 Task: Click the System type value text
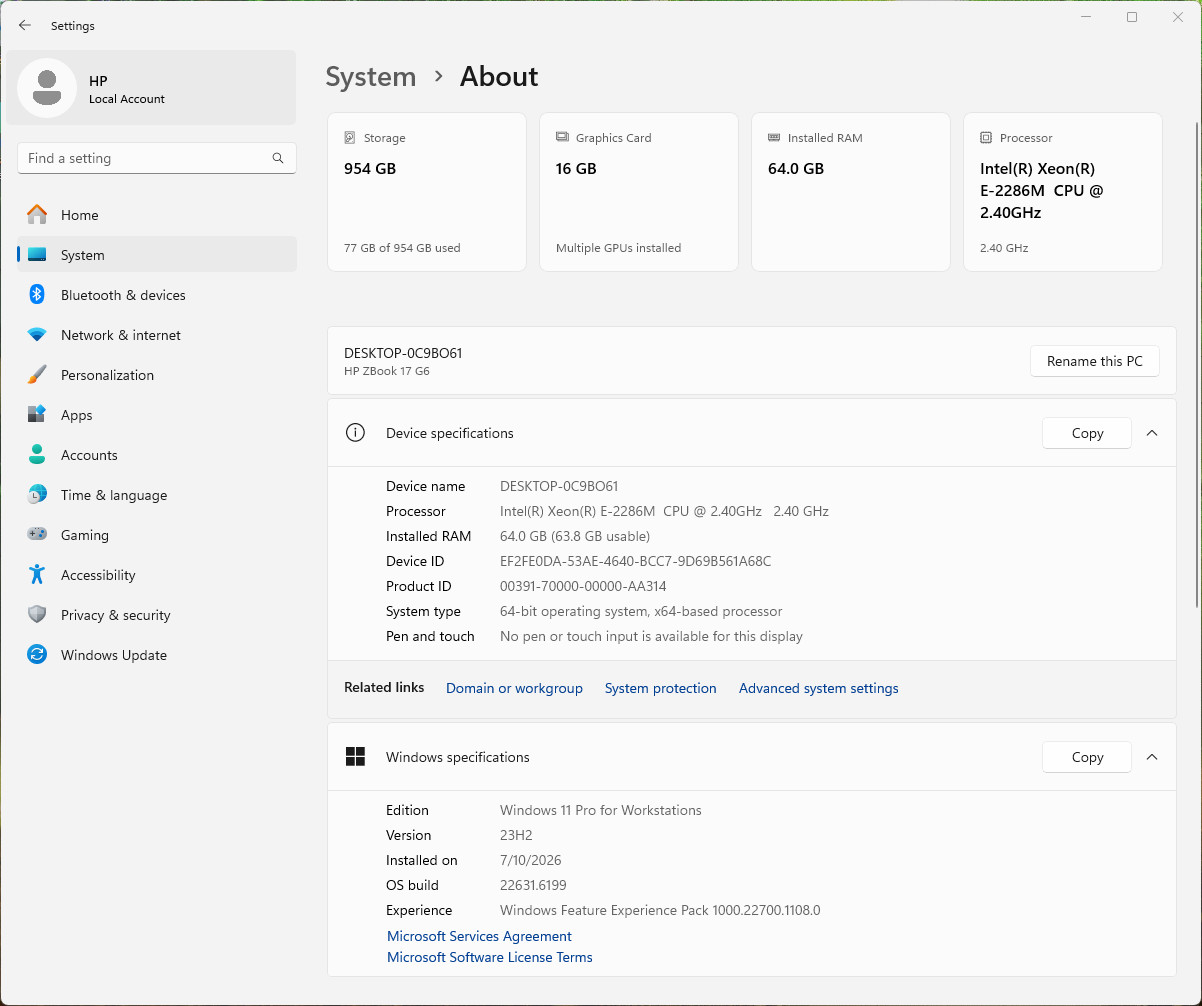(x=641, y=611)
